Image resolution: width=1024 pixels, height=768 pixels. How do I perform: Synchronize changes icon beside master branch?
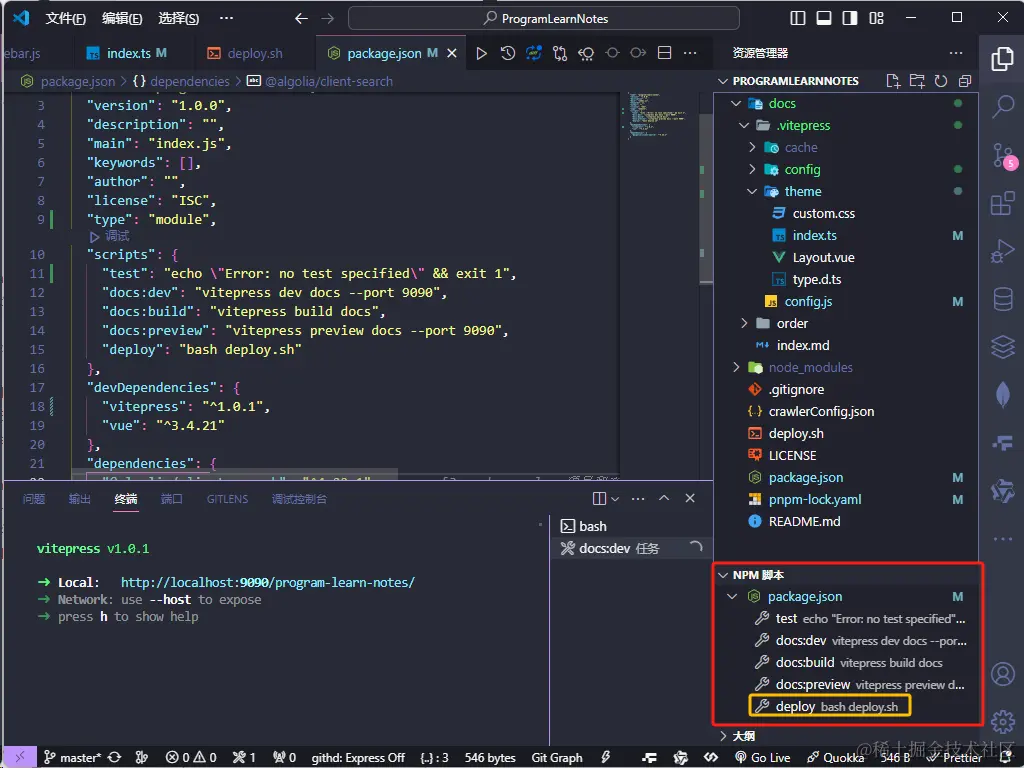point(114,758)
